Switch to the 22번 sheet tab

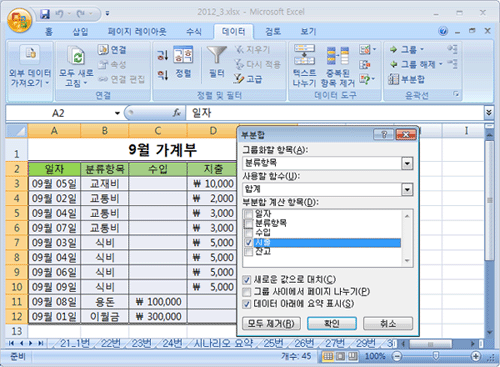coord(110,343)
